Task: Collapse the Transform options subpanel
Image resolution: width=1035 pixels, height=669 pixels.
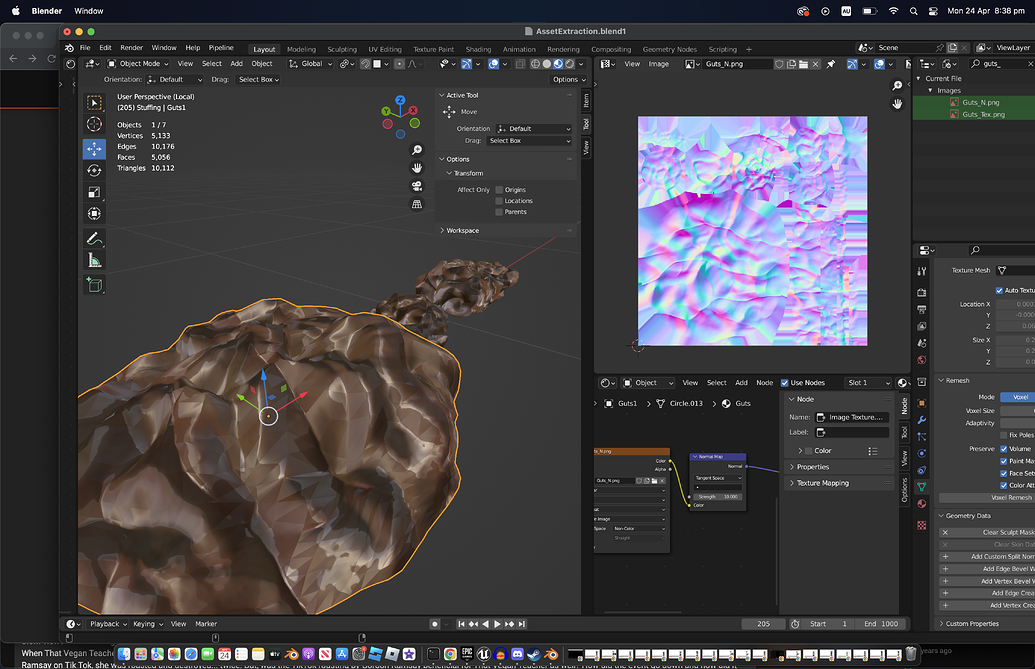Action: 469,174
